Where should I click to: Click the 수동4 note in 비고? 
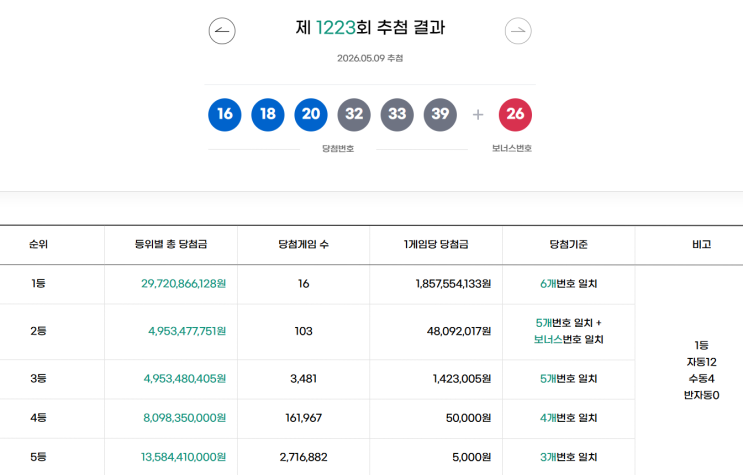[701, 378]
